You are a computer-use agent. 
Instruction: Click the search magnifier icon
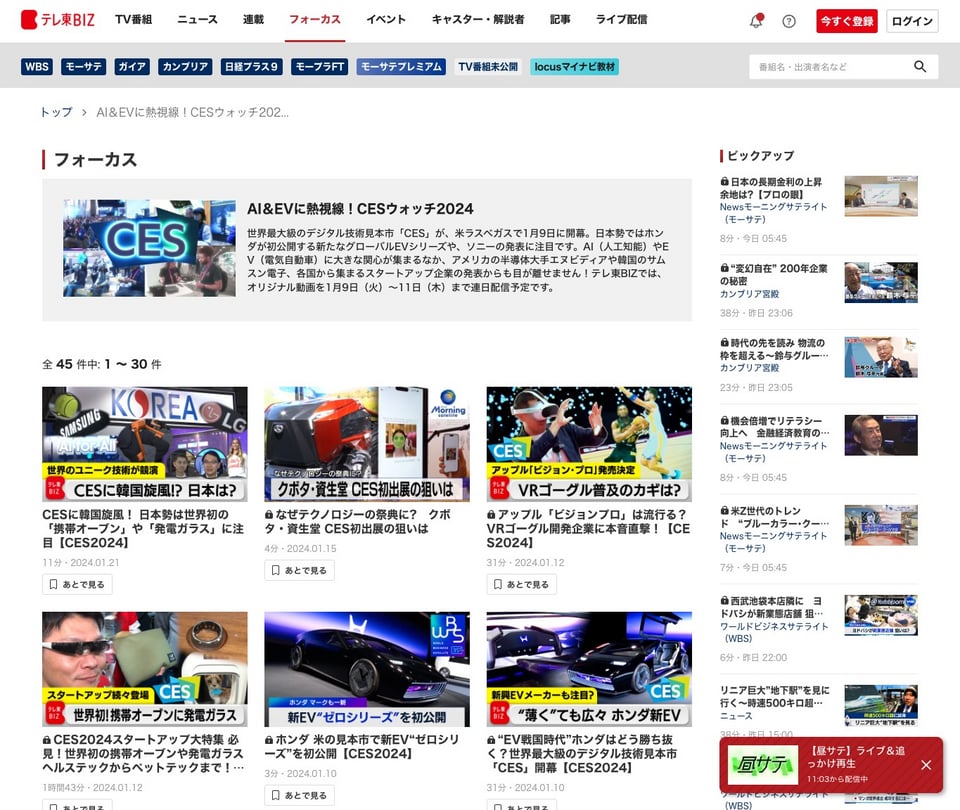[920, 67]
